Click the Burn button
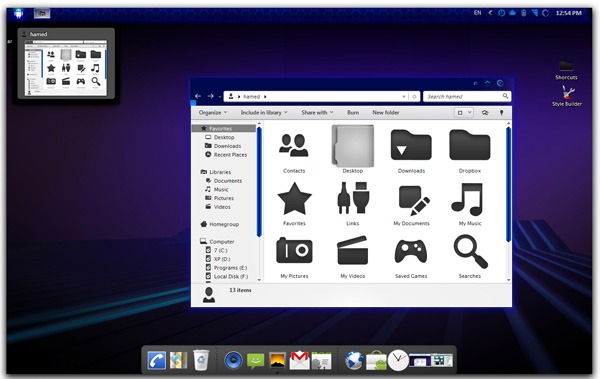This screenshot has height=379, width=600. click(353, 113)
